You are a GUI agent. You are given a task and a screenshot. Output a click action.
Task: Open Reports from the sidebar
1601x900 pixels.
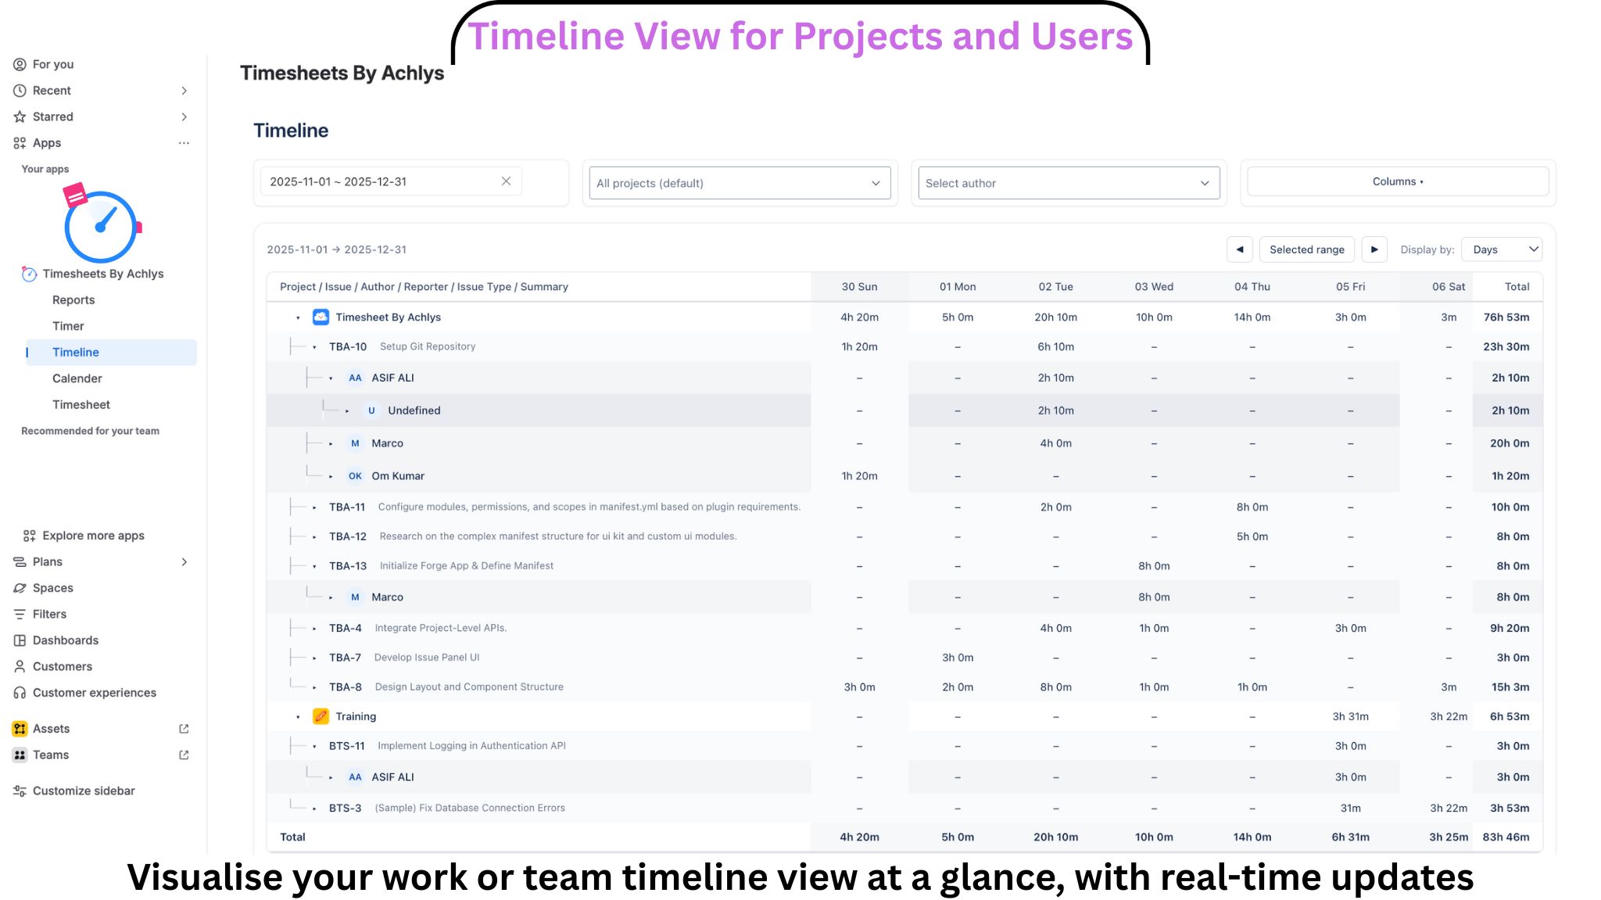[x=74, y=299]
